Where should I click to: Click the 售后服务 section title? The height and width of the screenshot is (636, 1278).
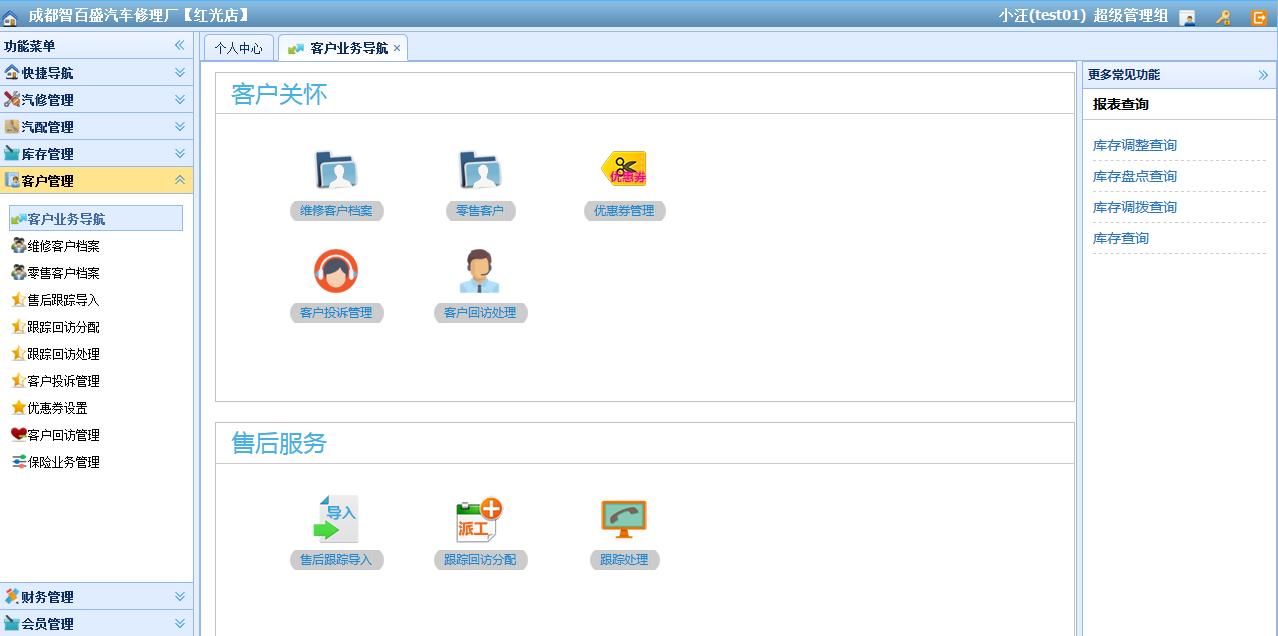279,443
